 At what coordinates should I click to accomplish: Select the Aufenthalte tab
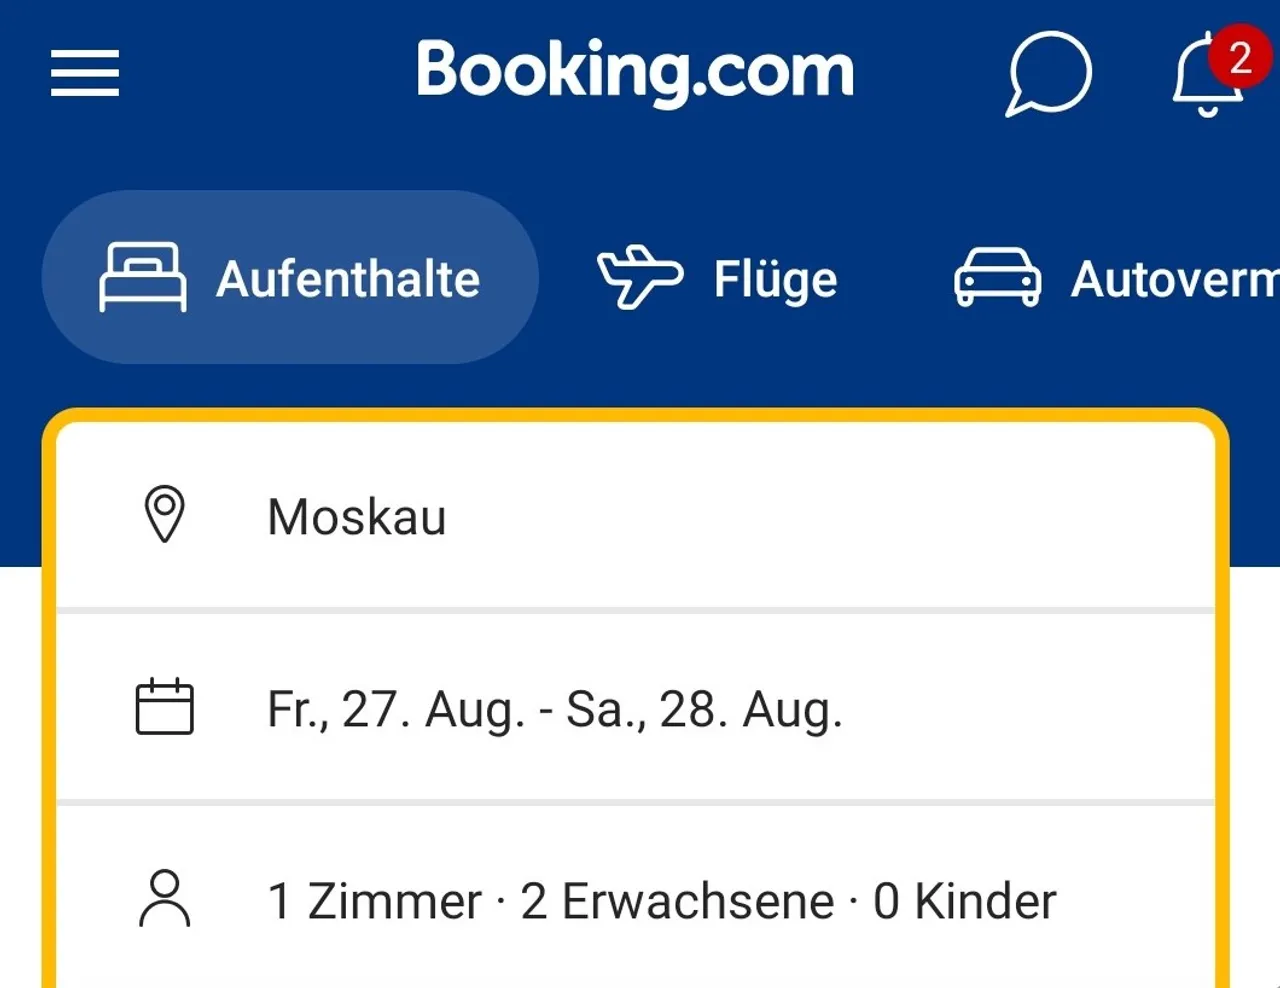pyautogui.click(x=289, y=278)
